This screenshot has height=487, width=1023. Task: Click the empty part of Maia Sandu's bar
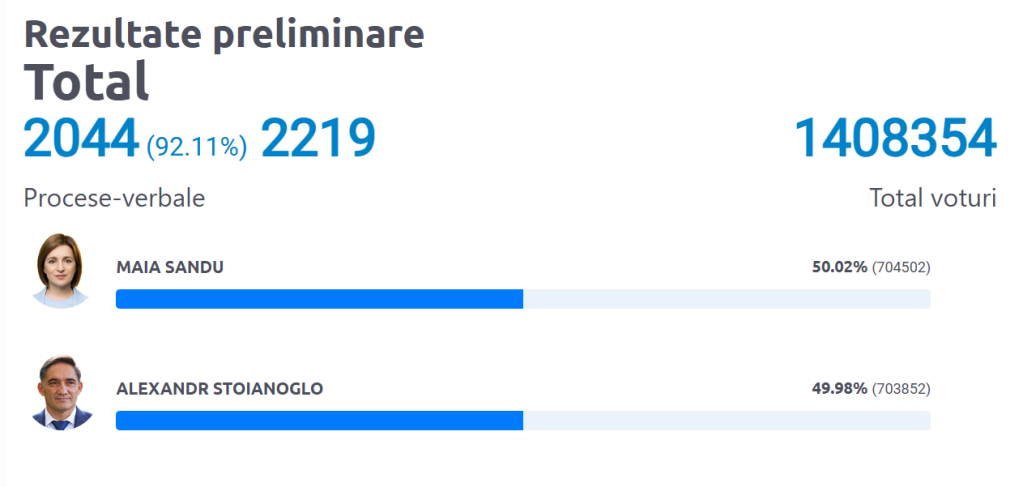727,299
